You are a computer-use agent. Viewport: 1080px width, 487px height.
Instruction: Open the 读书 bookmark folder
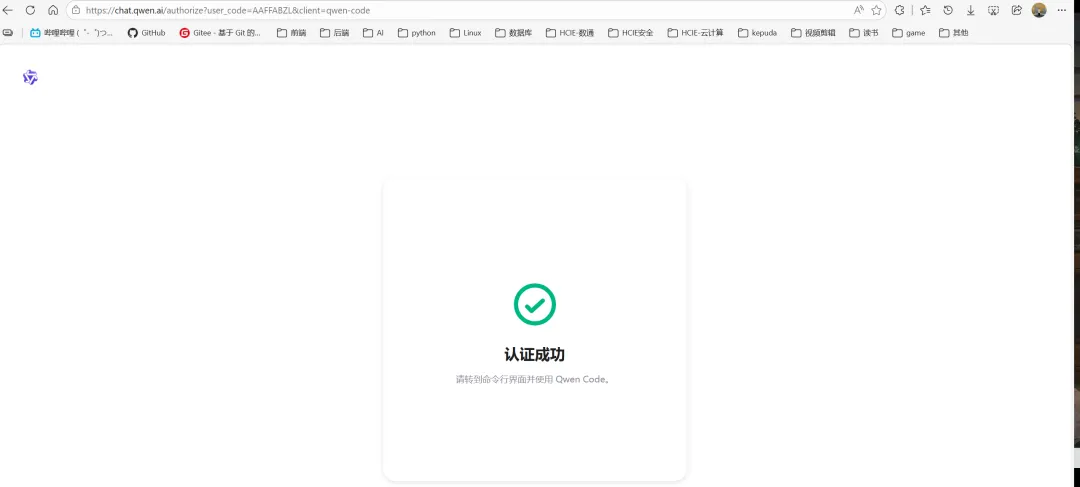864,32
